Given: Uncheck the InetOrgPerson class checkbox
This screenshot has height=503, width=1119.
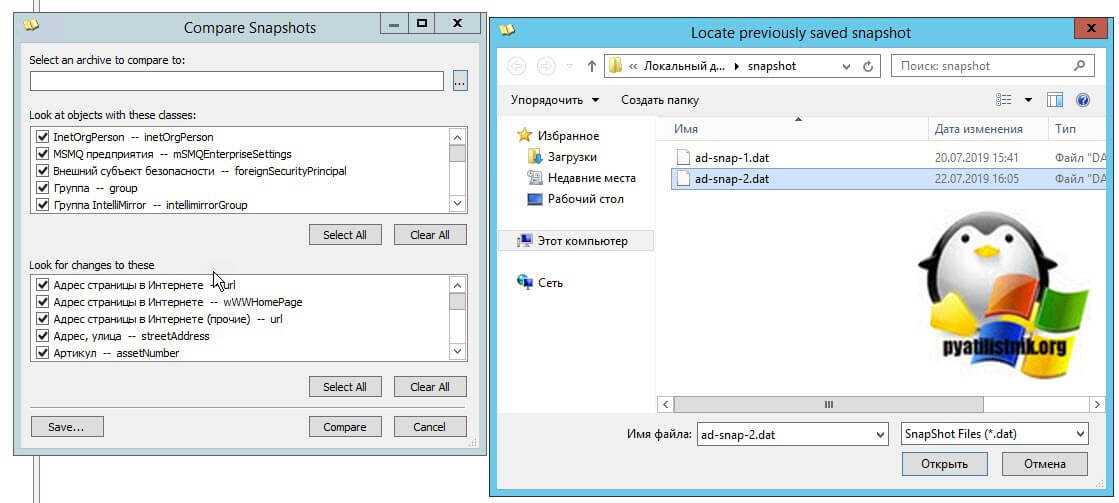Looking at the screenshot, I should tap(41, 137).
